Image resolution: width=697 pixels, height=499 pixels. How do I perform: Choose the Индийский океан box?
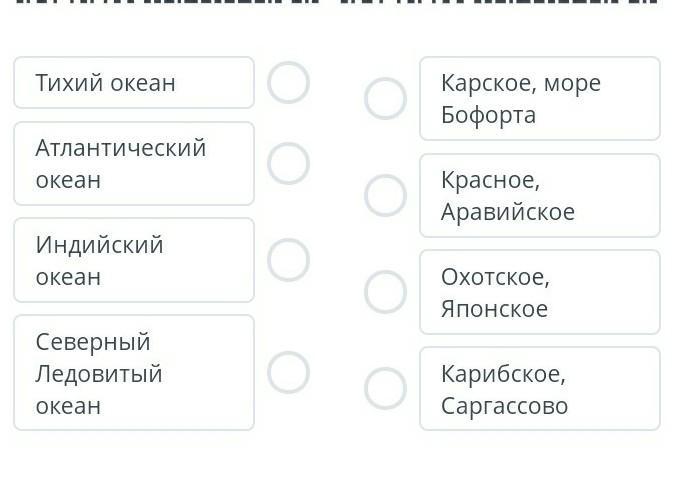coord(134,260)
